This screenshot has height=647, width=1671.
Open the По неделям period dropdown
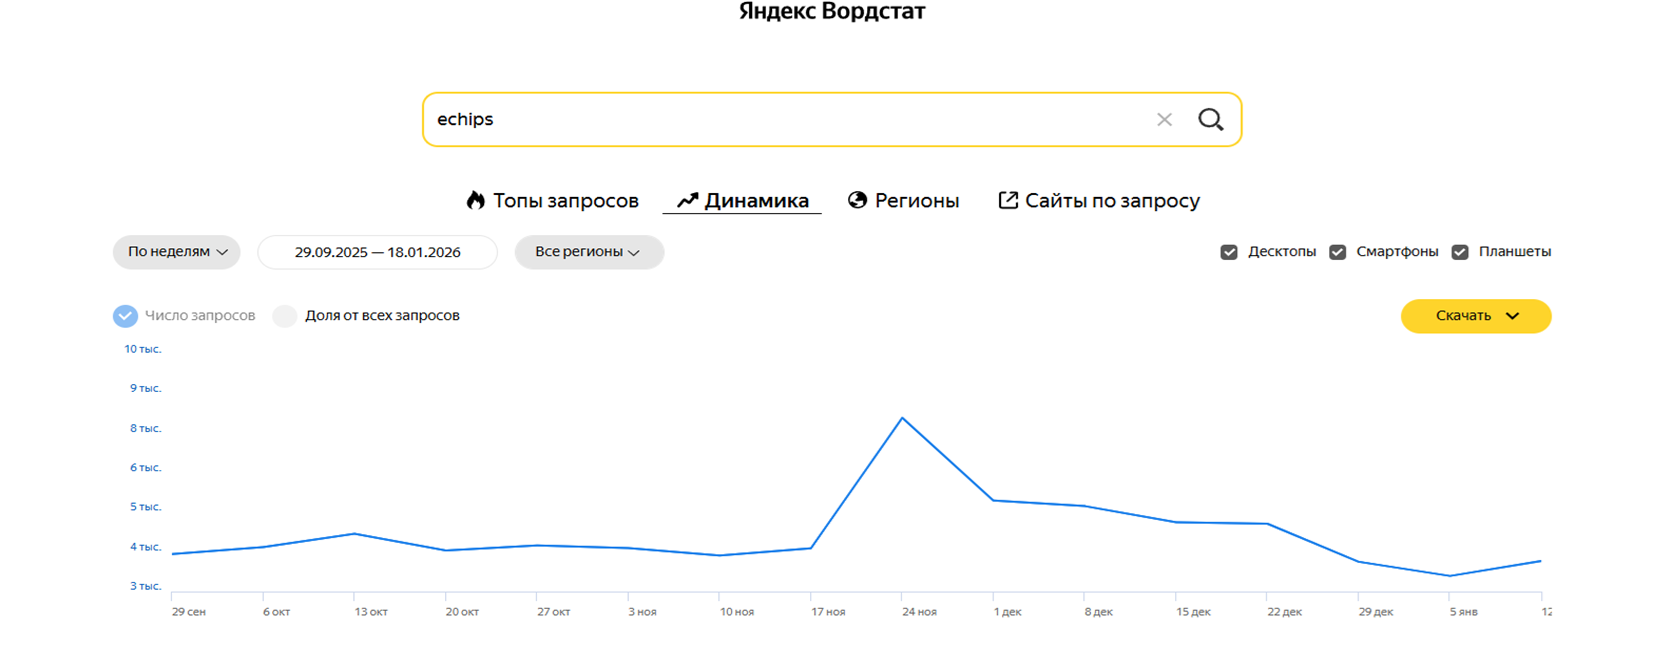[177, 252]
